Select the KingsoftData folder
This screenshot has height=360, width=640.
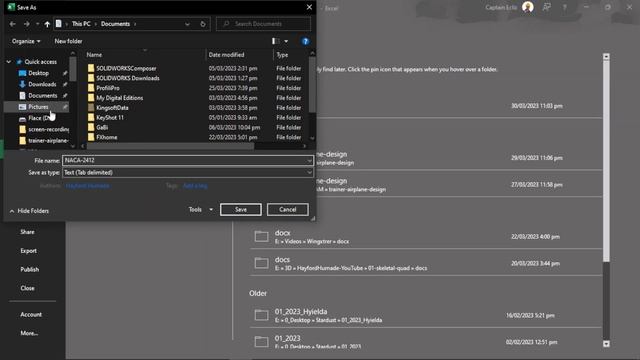click(x=112, y=108)
